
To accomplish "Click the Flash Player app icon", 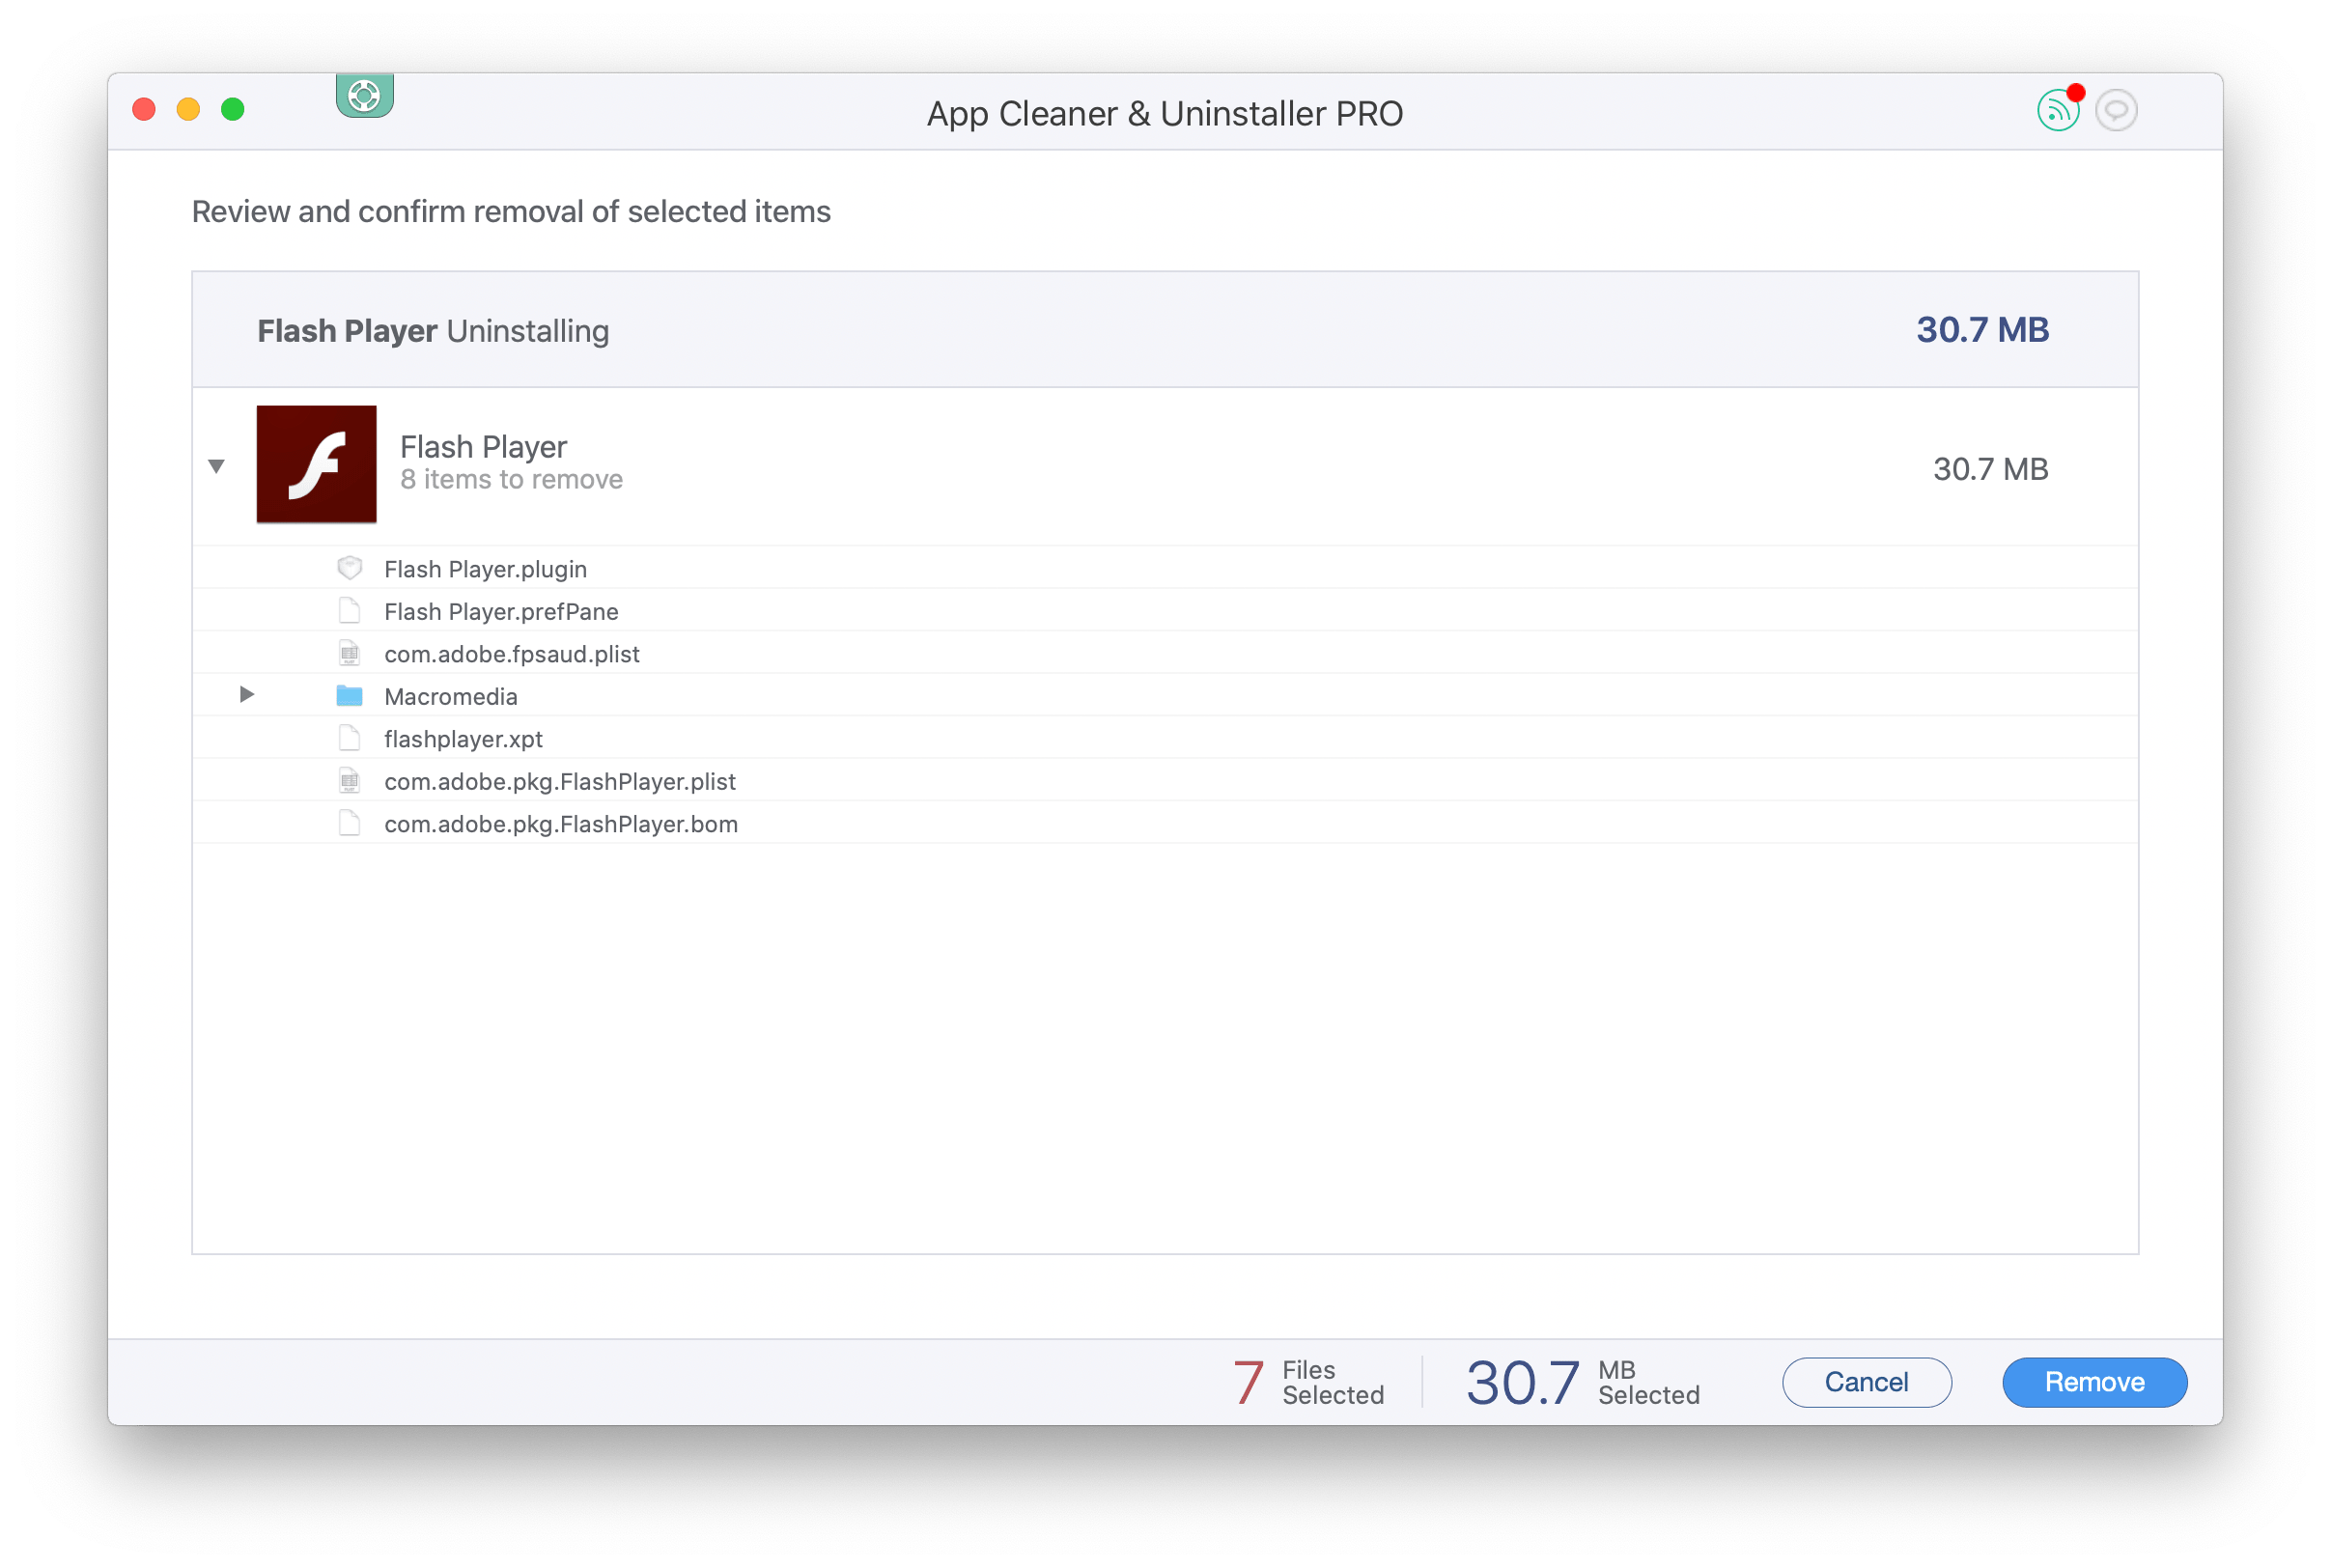I will 316,464.
